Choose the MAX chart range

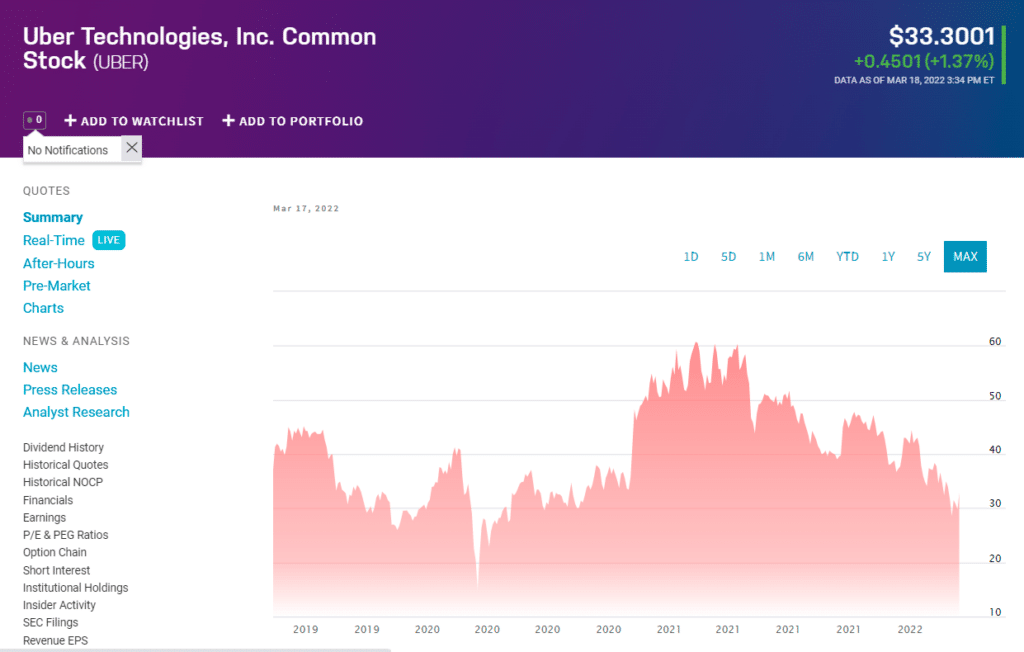pos(965,257)
